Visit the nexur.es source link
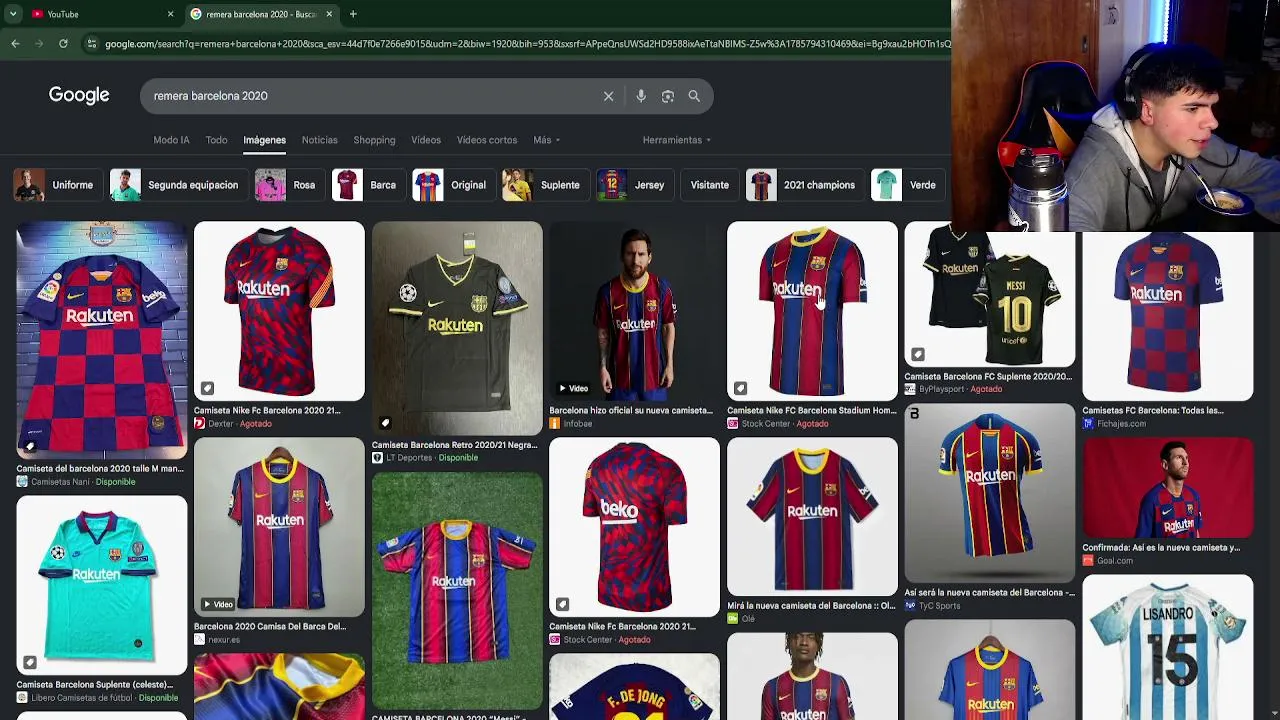 [224, 640]
